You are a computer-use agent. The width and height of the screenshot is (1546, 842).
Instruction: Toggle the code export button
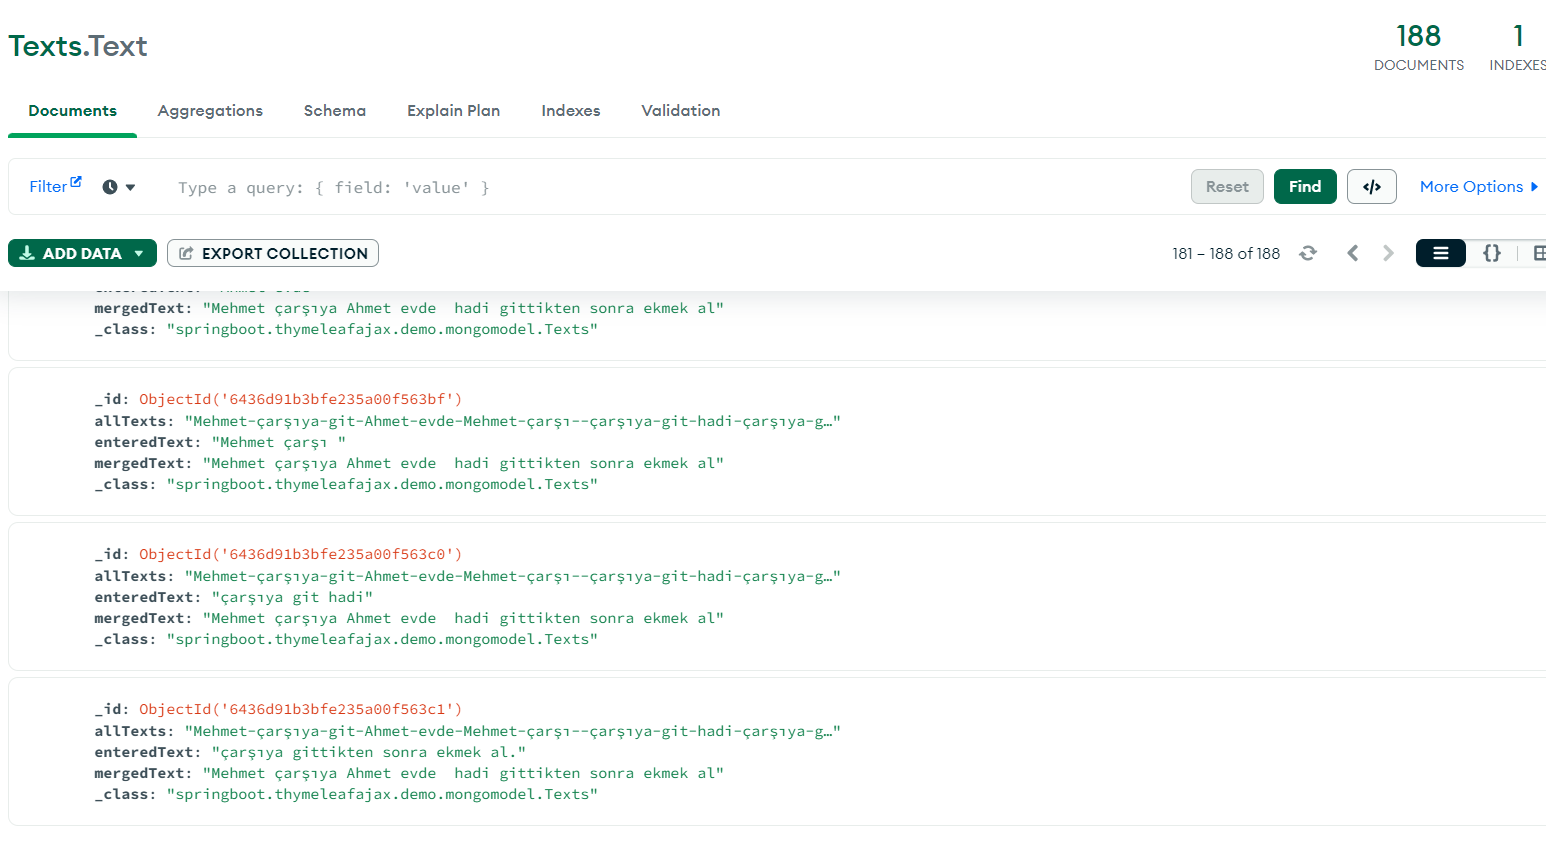tap(1371, 187)
